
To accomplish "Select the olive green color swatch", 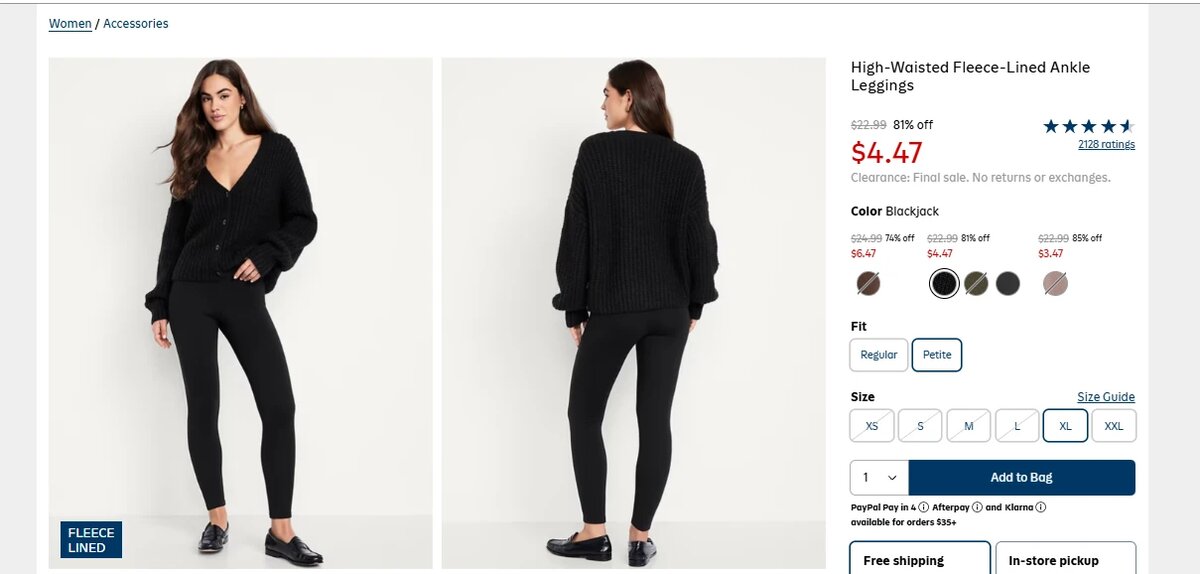I will 976,284.
